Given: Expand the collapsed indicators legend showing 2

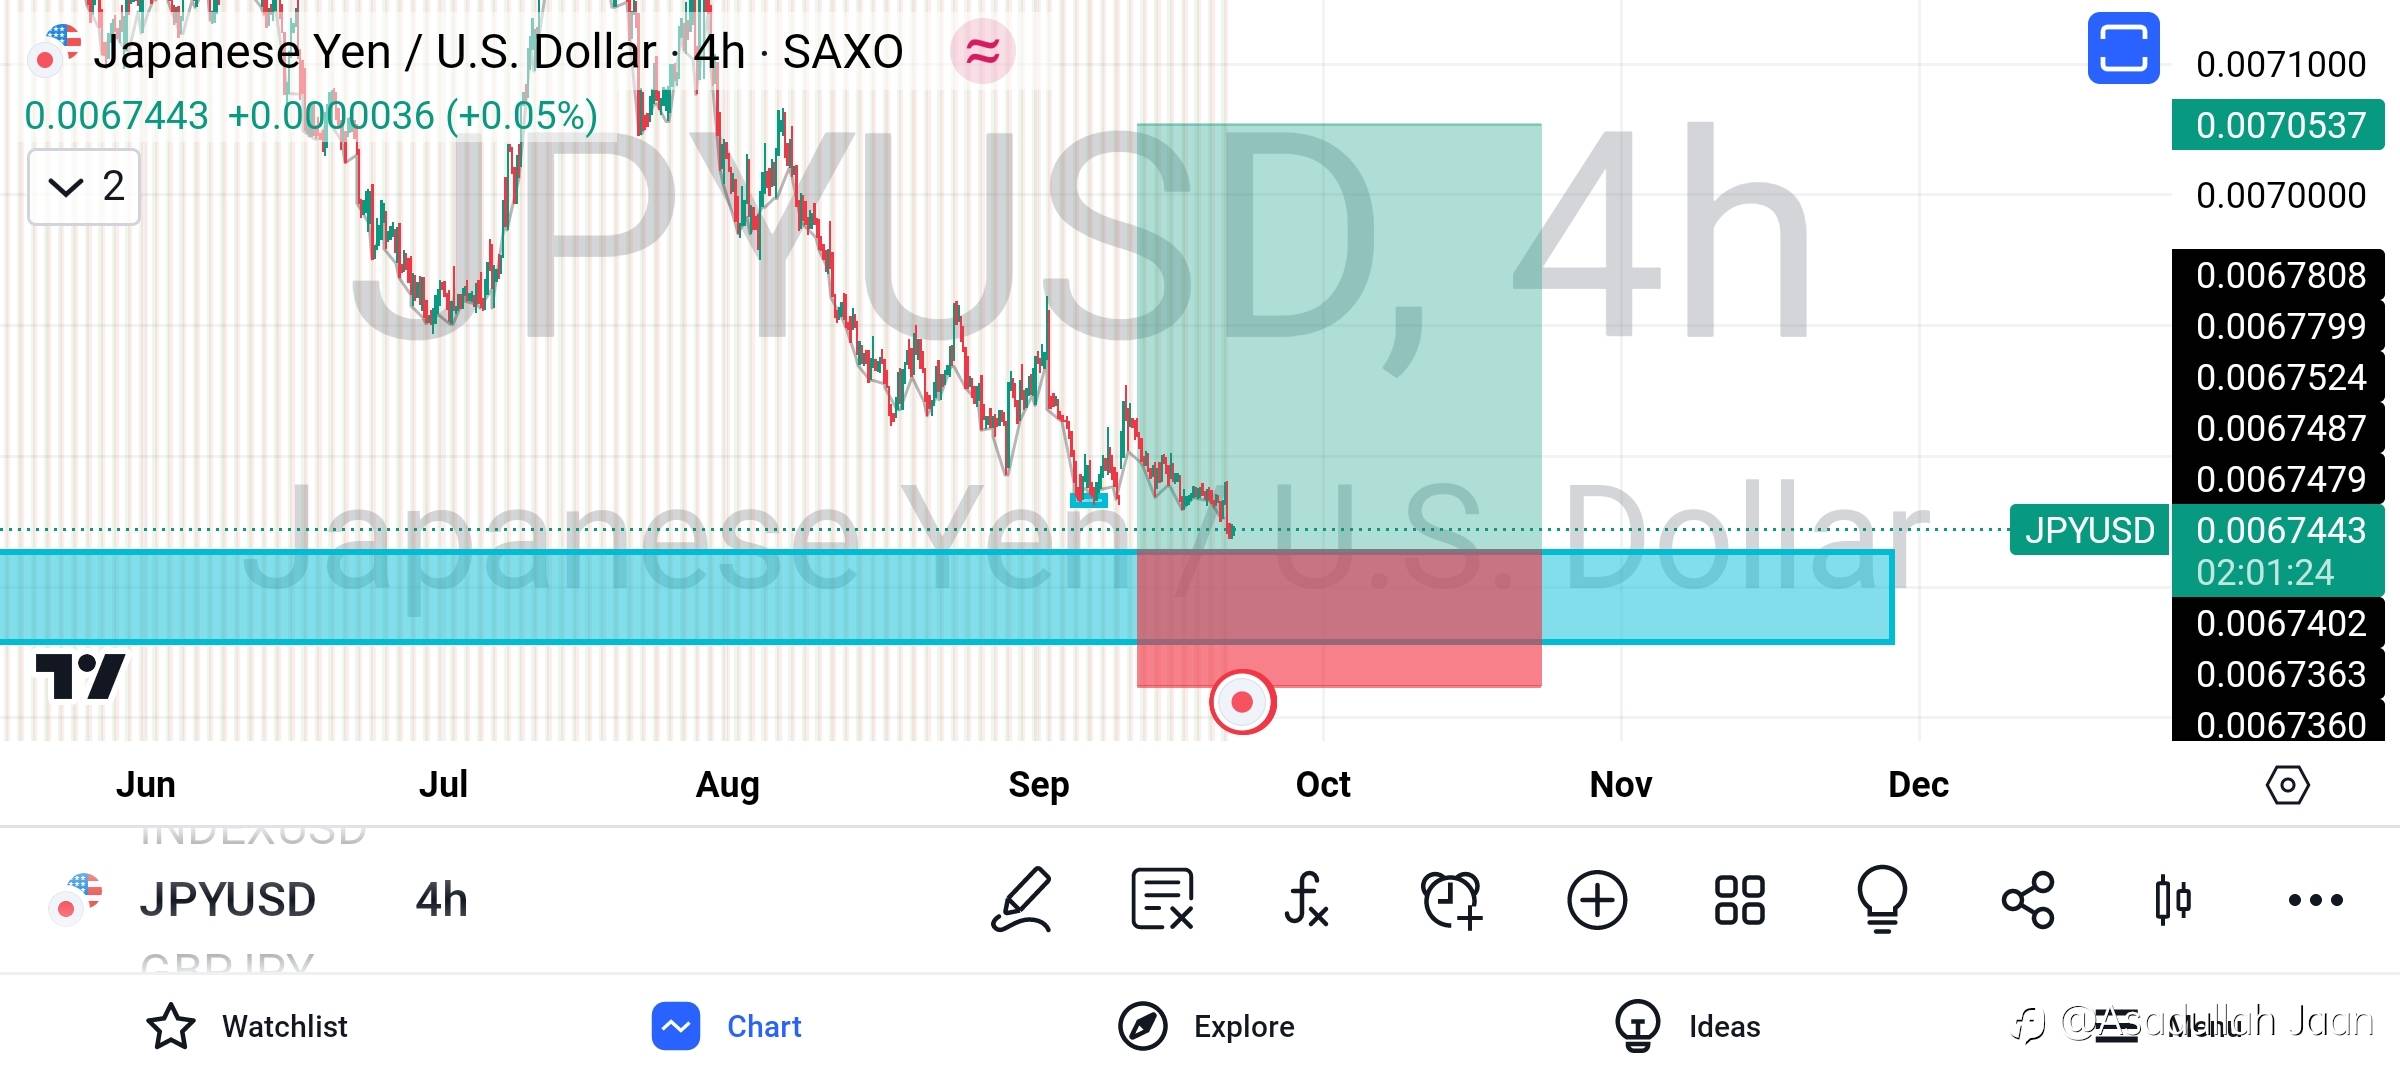Looking at the screenshot, I should [x=84, y=186].
